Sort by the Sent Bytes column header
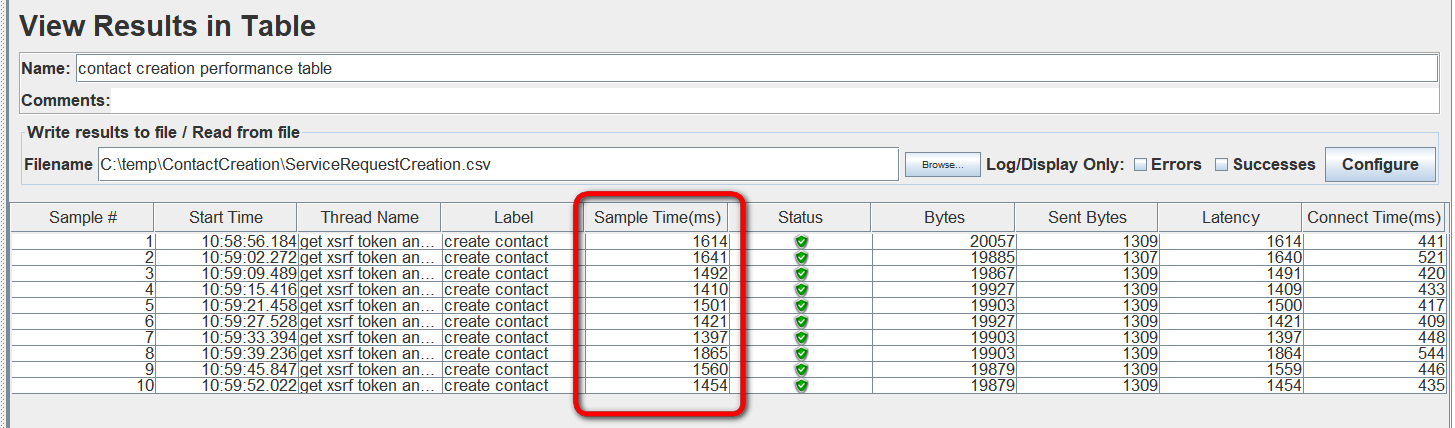Screen dimensions: 1455x428 [x=1086, y=217]
